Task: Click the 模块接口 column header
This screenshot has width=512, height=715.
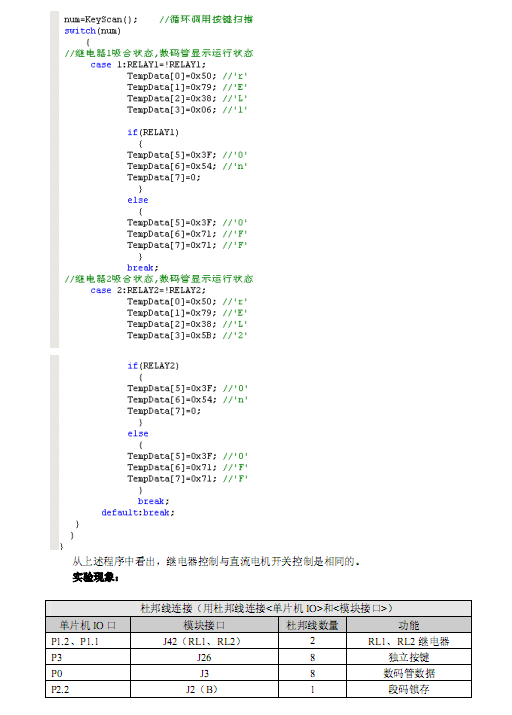Action: 204,625
